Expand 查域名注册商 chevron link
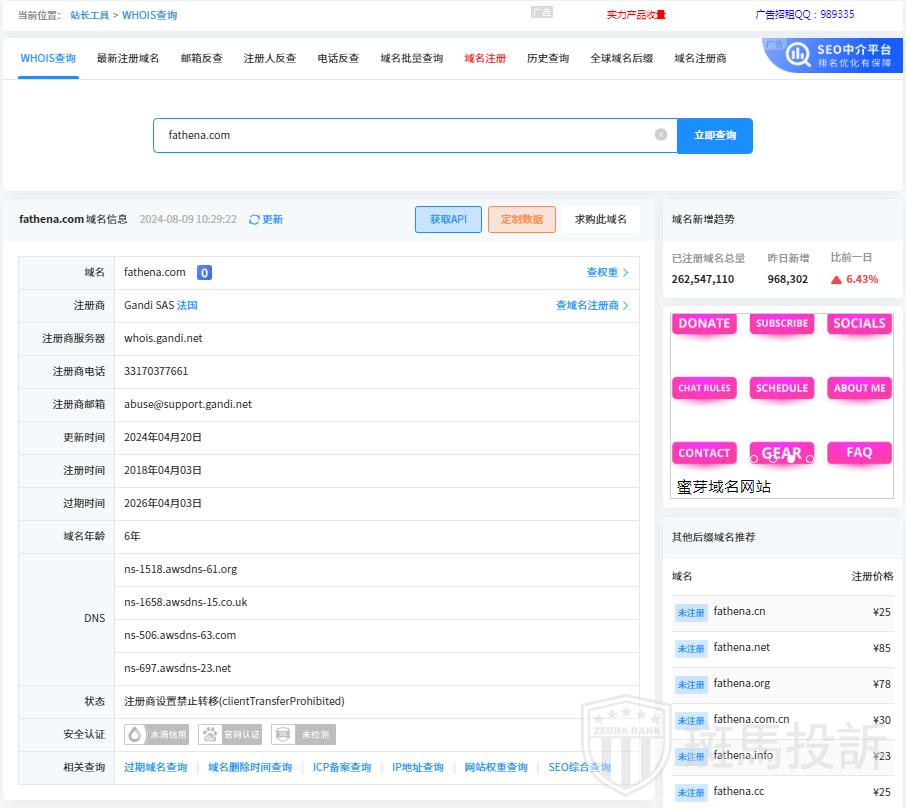This screenshot has width=906, height=808. 592,306
